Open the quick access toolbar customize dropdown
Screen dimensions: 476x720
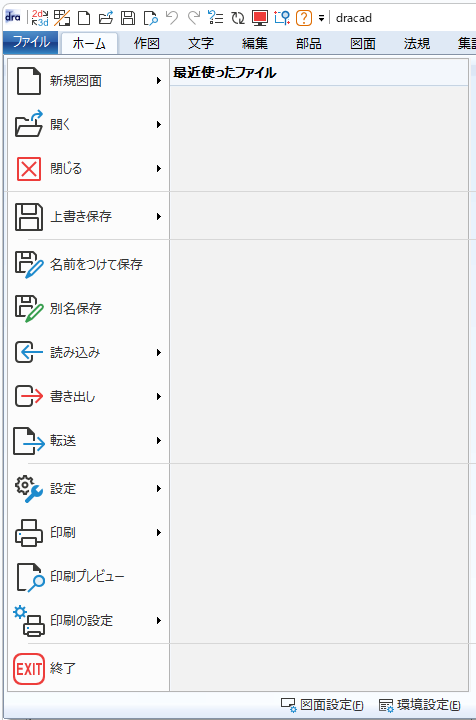[321, 18]
